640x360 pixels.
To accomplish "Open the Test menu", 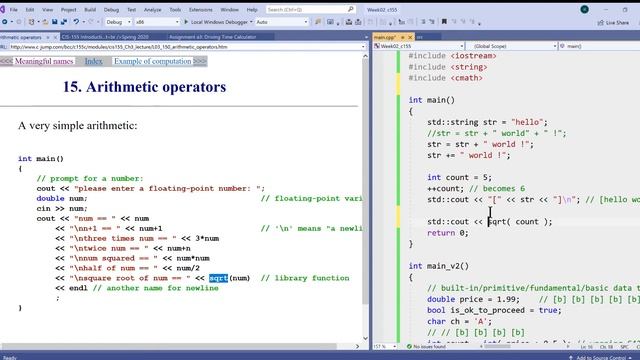I will pyautogui.click(x=131, y=9).
